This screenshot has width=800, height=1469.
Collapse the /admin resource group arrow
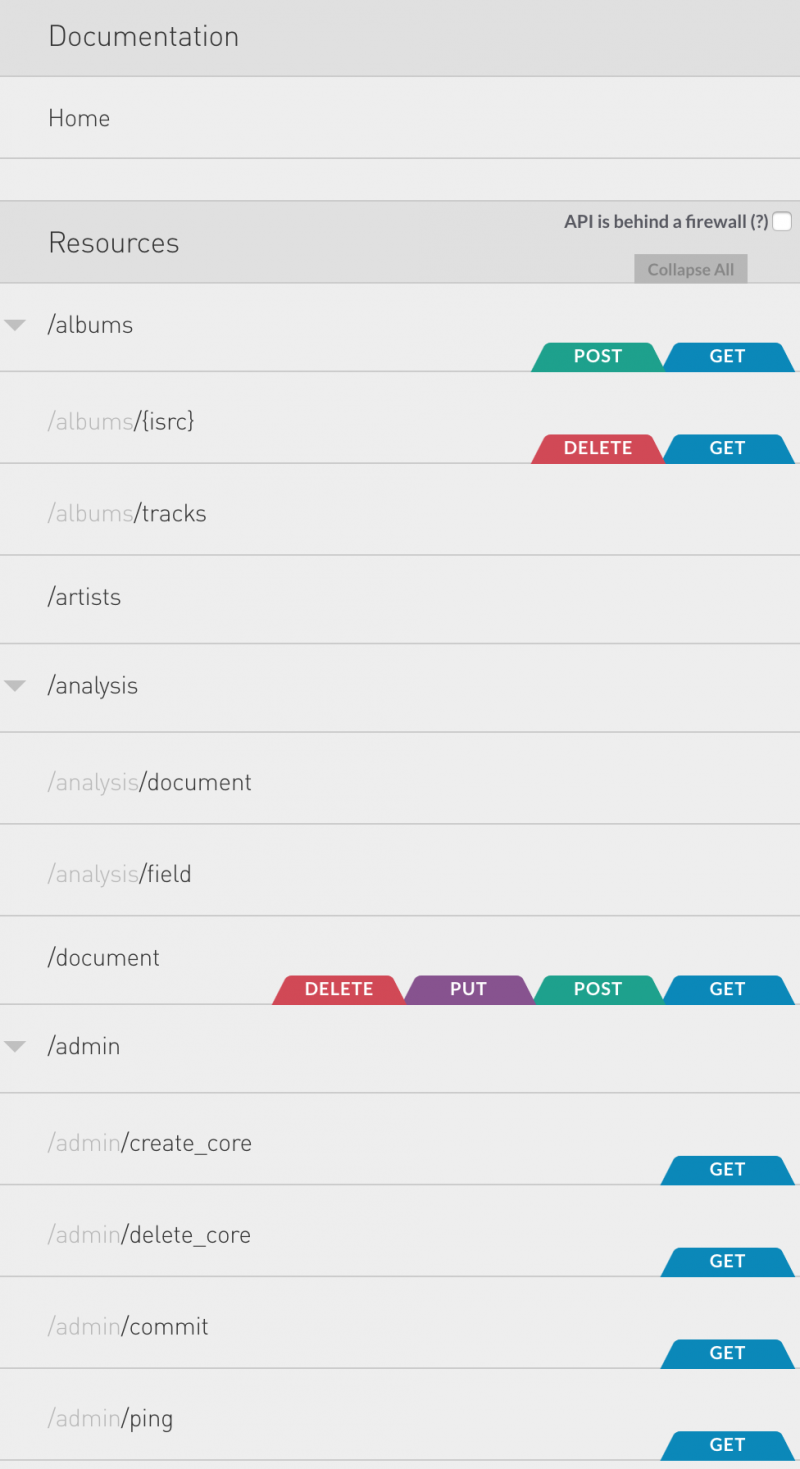15,1047
